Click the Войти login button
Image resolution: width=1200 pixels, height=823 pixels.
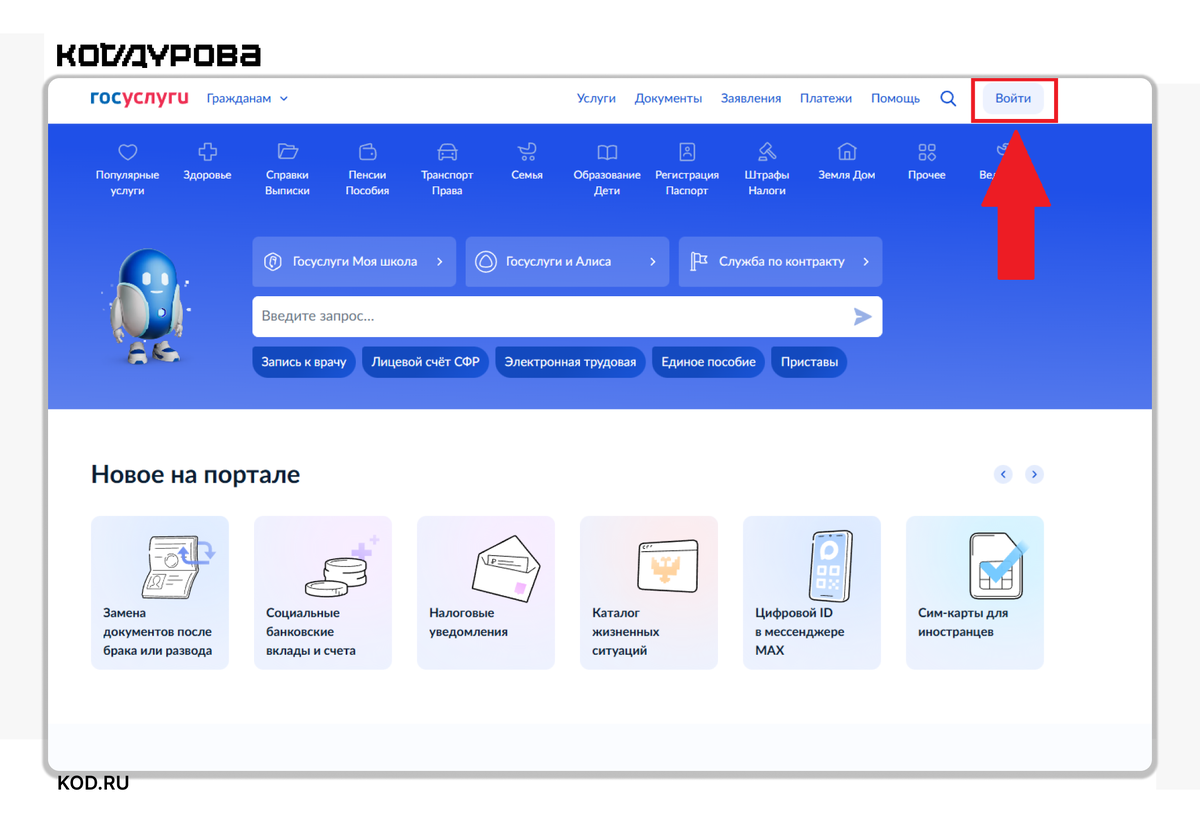click(1013, 99)
